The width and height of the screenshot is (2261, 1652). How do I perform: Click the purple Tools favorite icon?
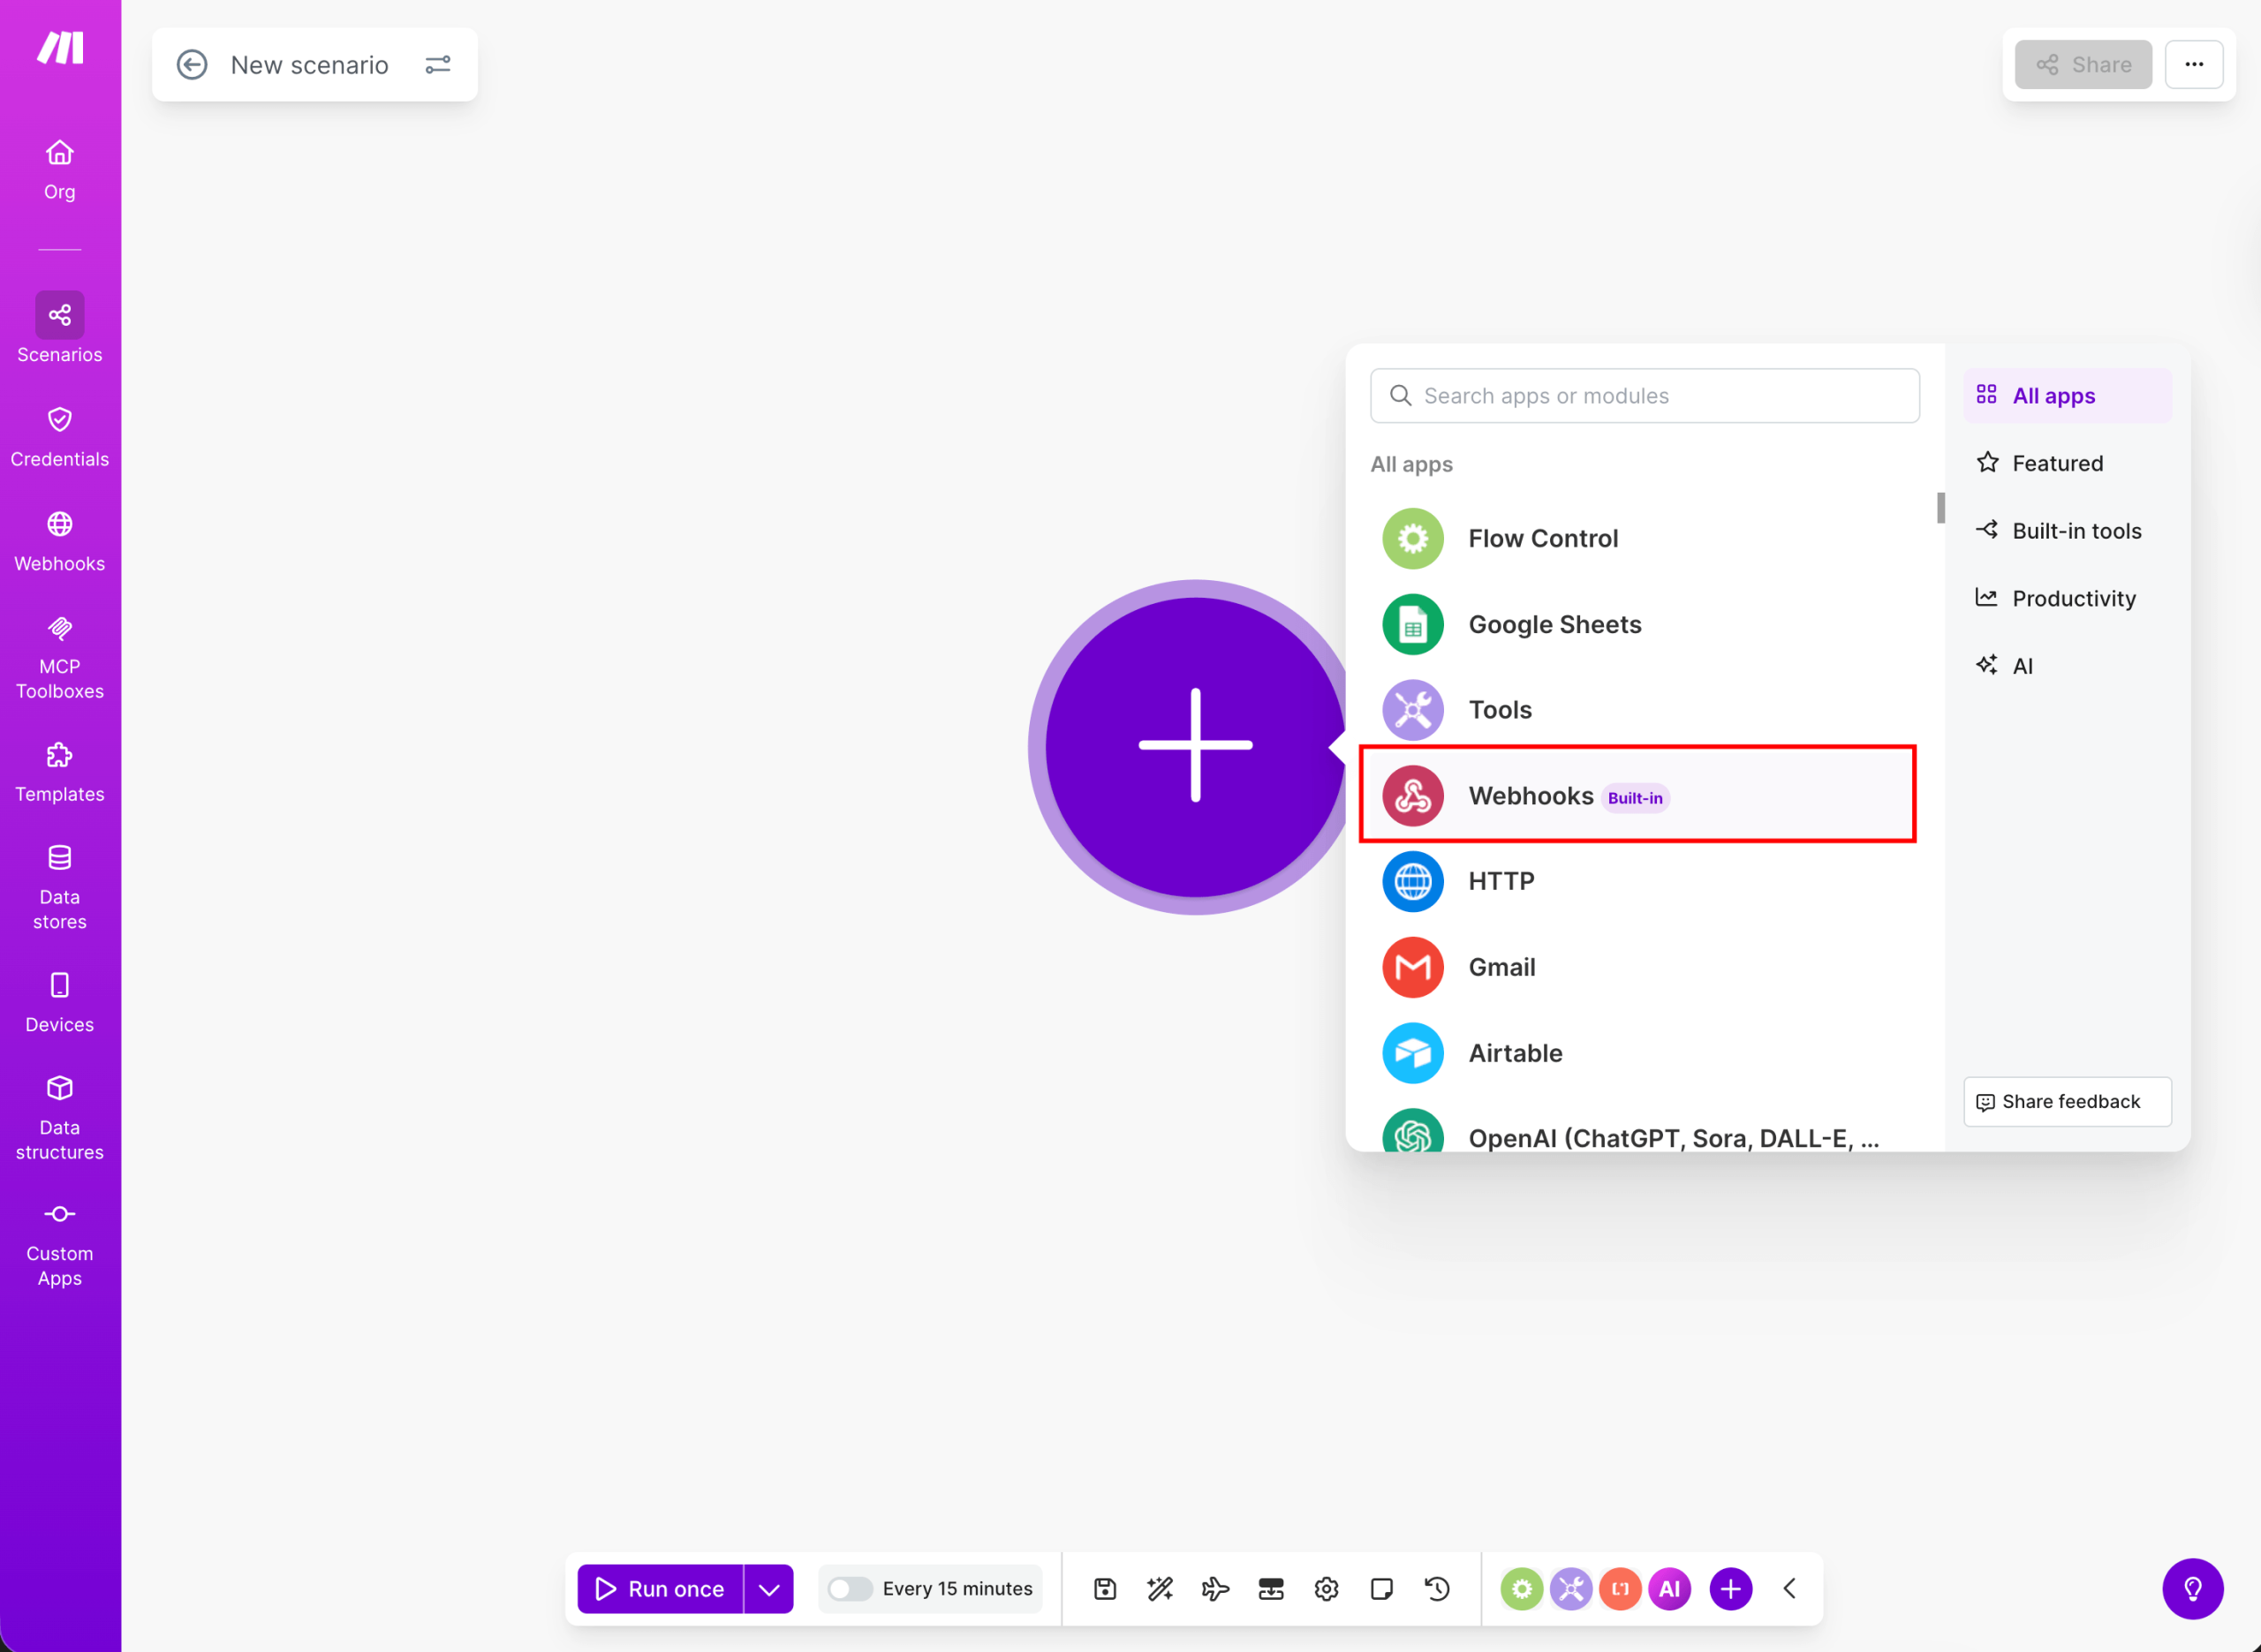coord(1571,1589)
